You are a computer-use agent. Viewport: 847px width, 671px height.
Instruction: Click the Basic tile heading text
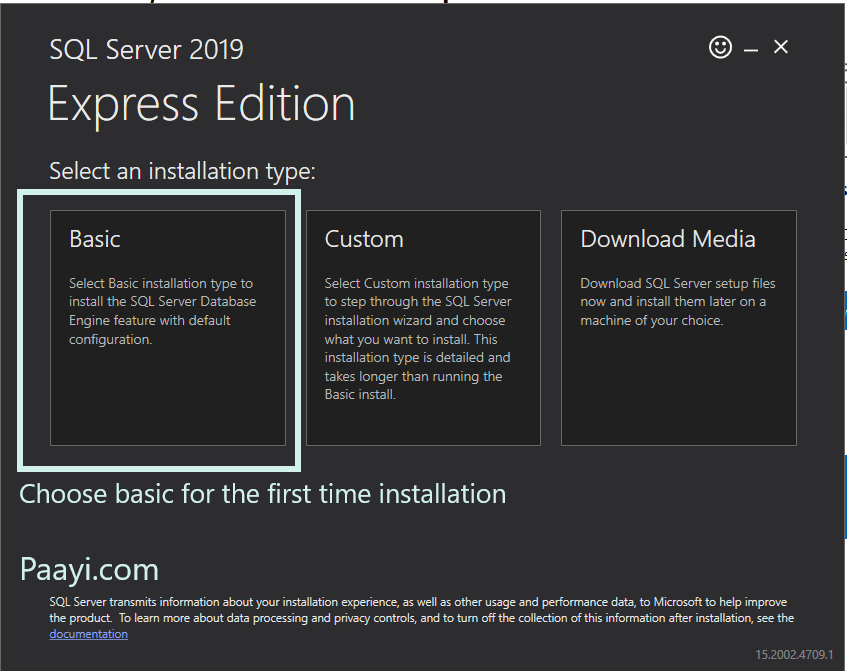point(95,238)
